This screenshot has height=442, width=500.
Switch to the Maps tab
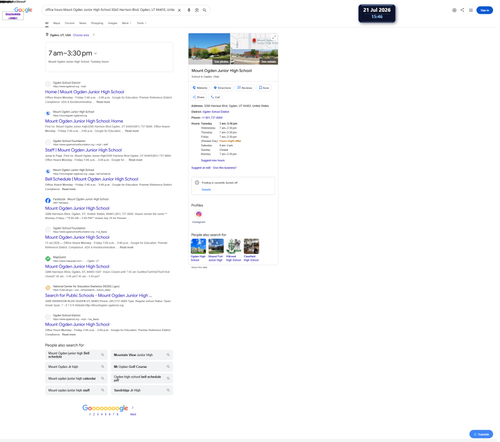57,23
